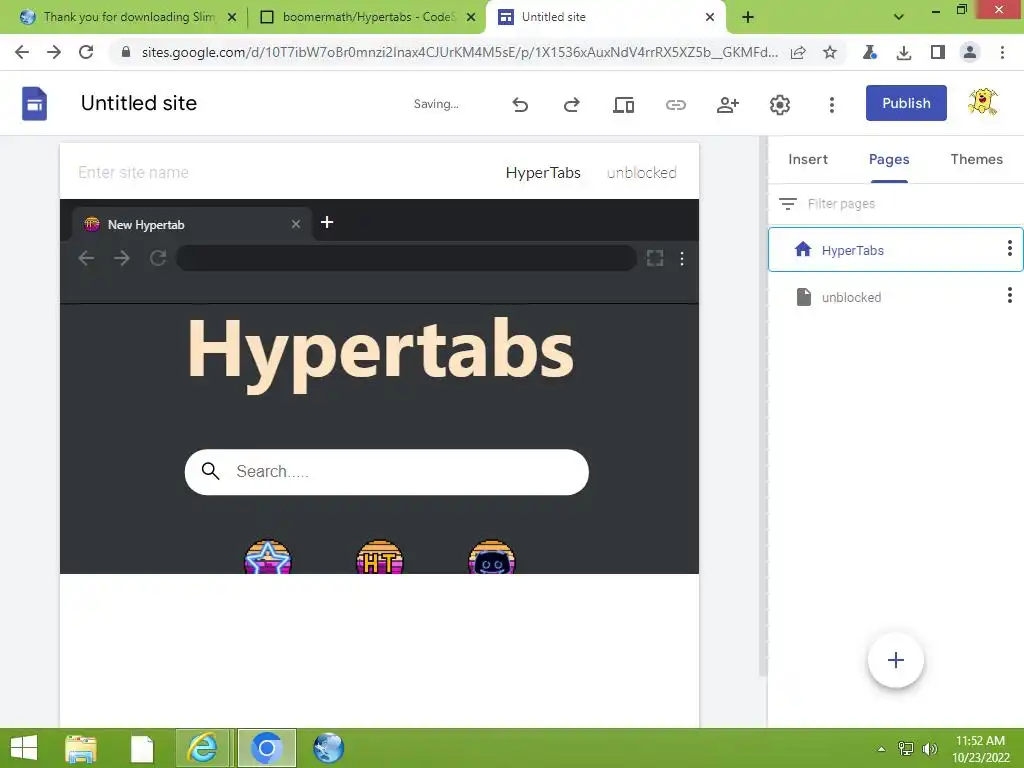Open Chrome three-dot menu

[x=1002, y=52]
